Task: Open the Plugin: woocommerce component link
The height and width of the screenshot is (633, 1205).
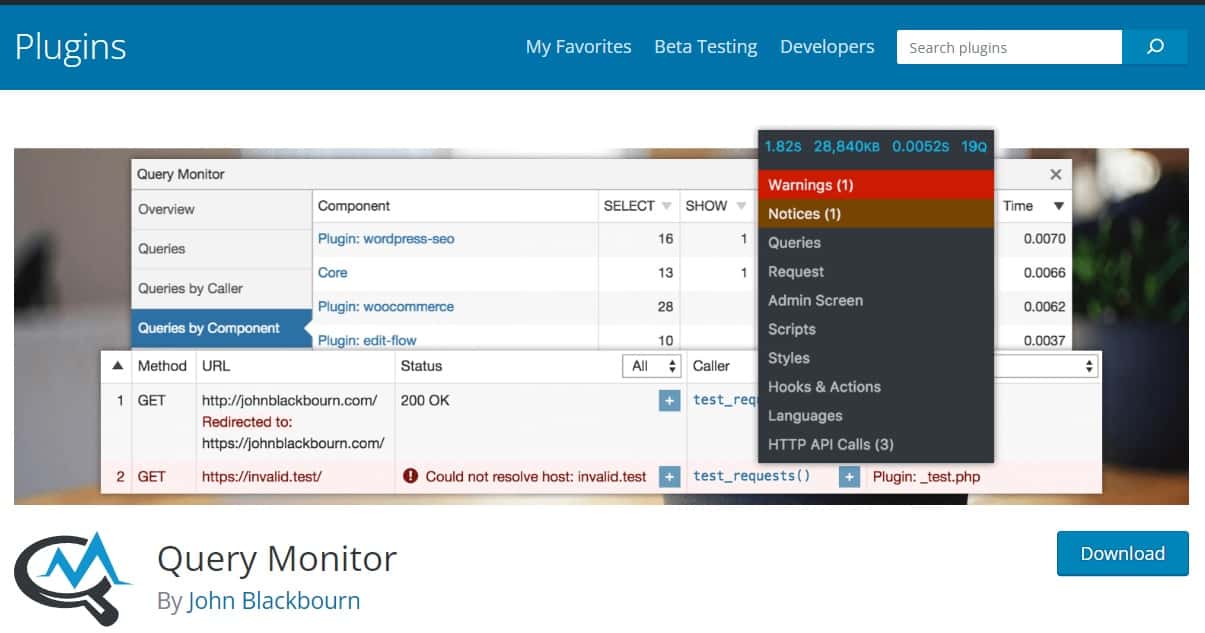Action: [x=385, y=307]
